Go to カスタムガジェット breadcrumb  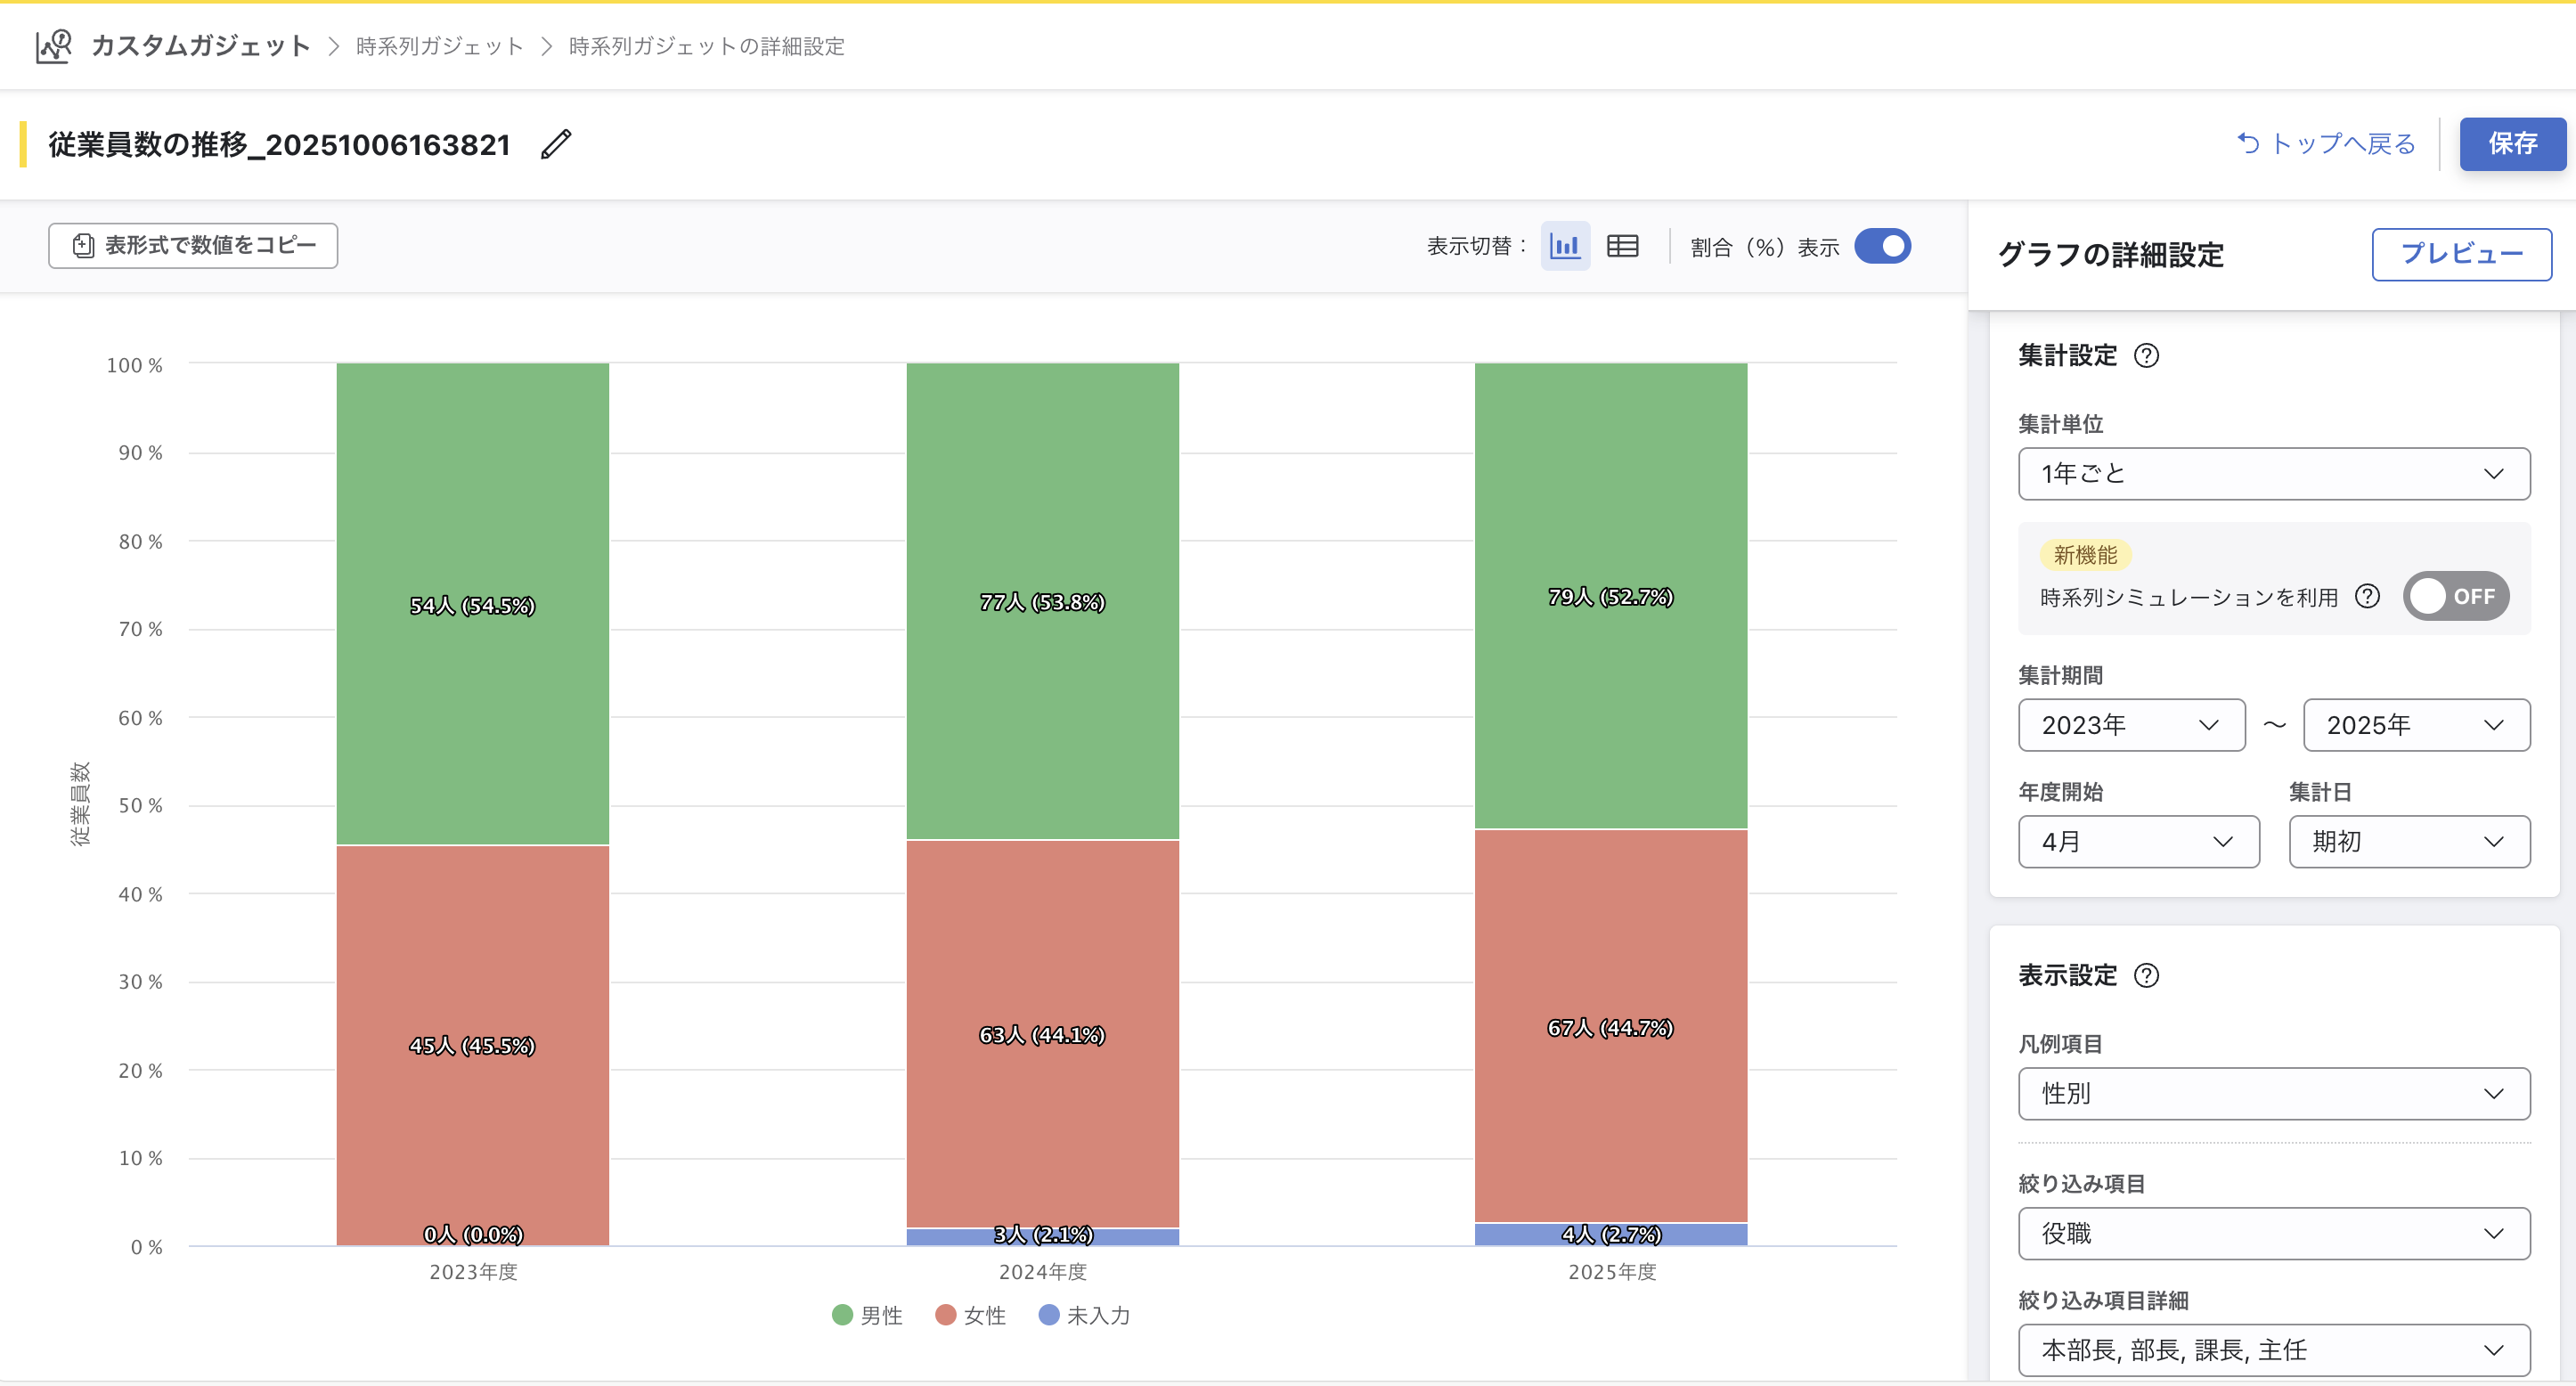click(200, 46)
